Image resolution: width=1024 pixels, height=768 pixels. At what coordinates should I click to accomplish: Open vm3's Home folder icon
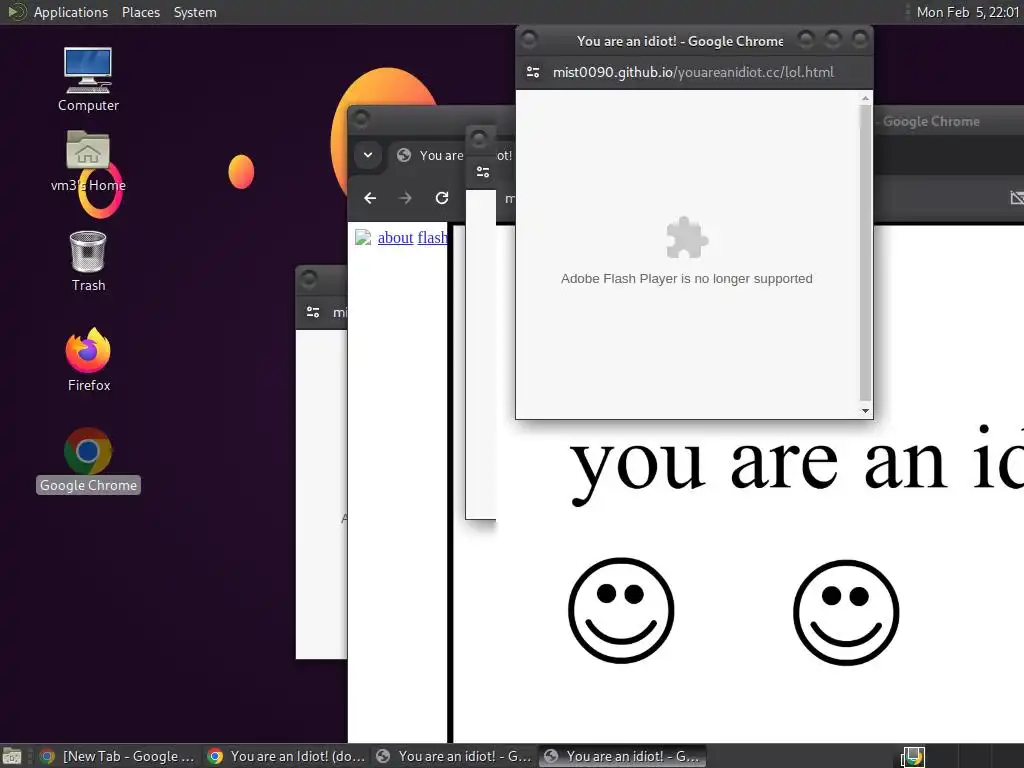coord(88,150)
